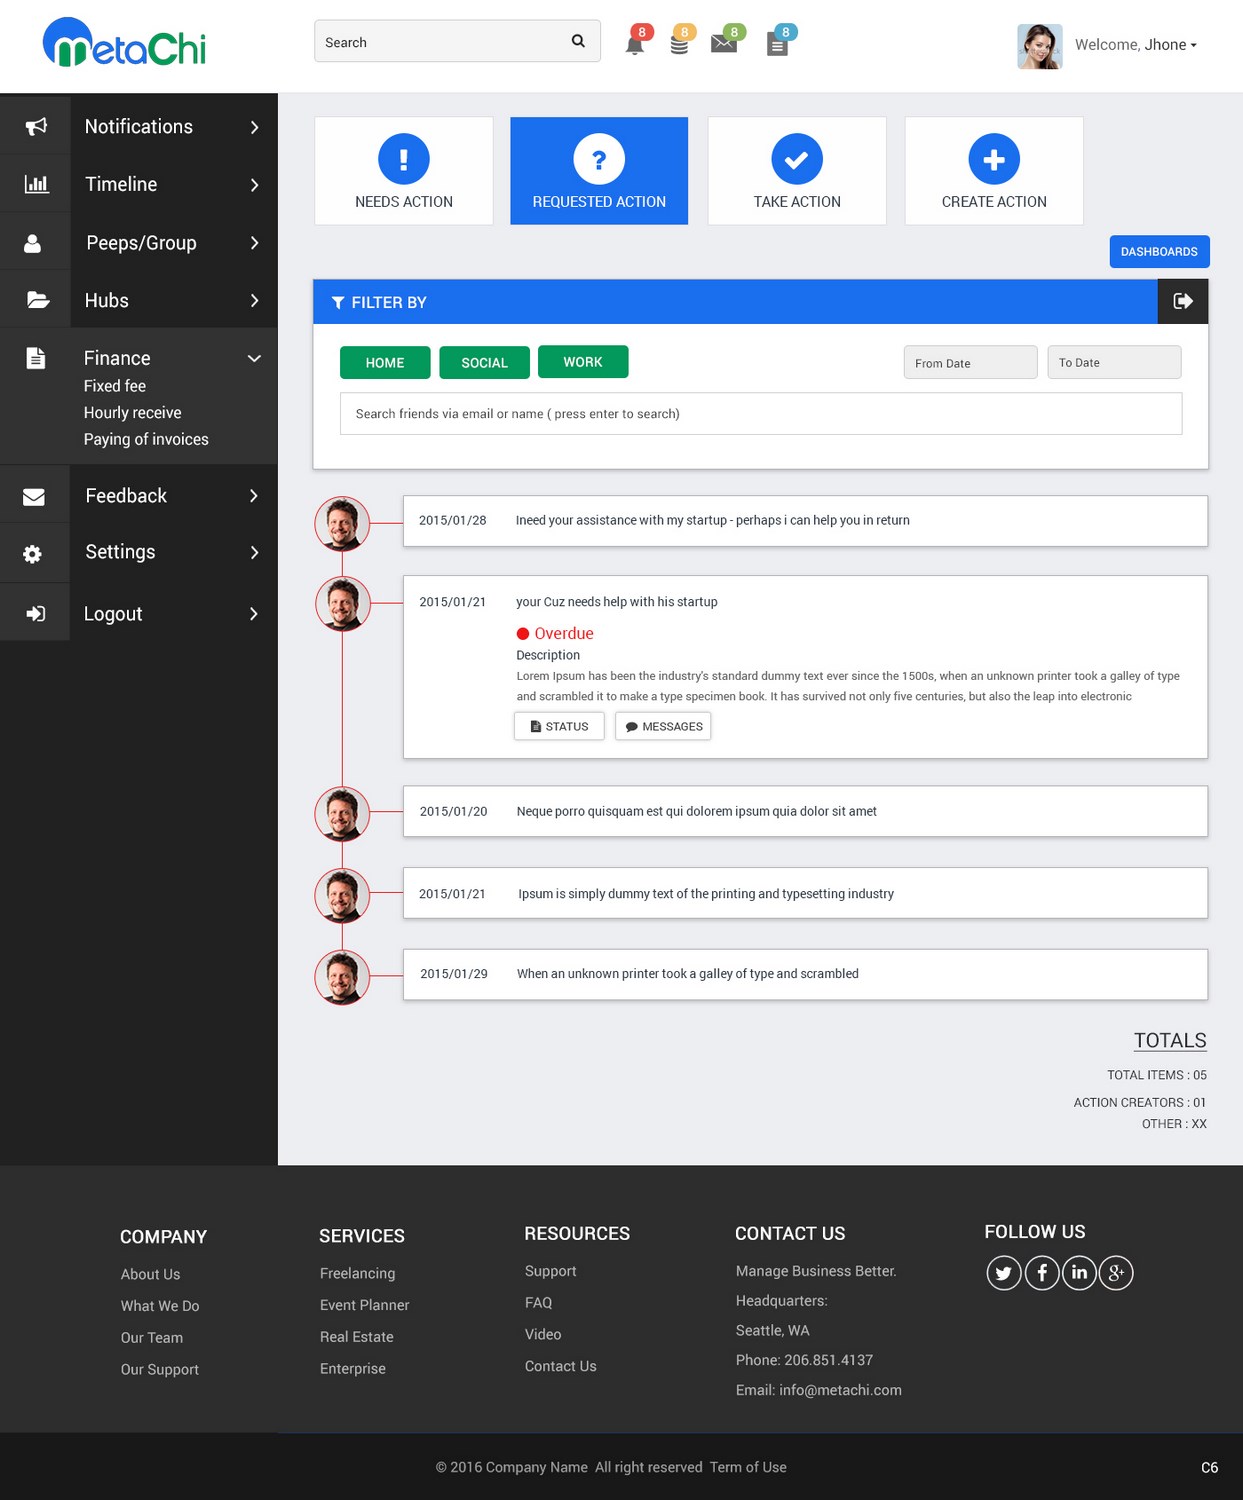Click the open folder Hubs sidebar icon
Screen dimensions: 1243x1500
point(38,300)
